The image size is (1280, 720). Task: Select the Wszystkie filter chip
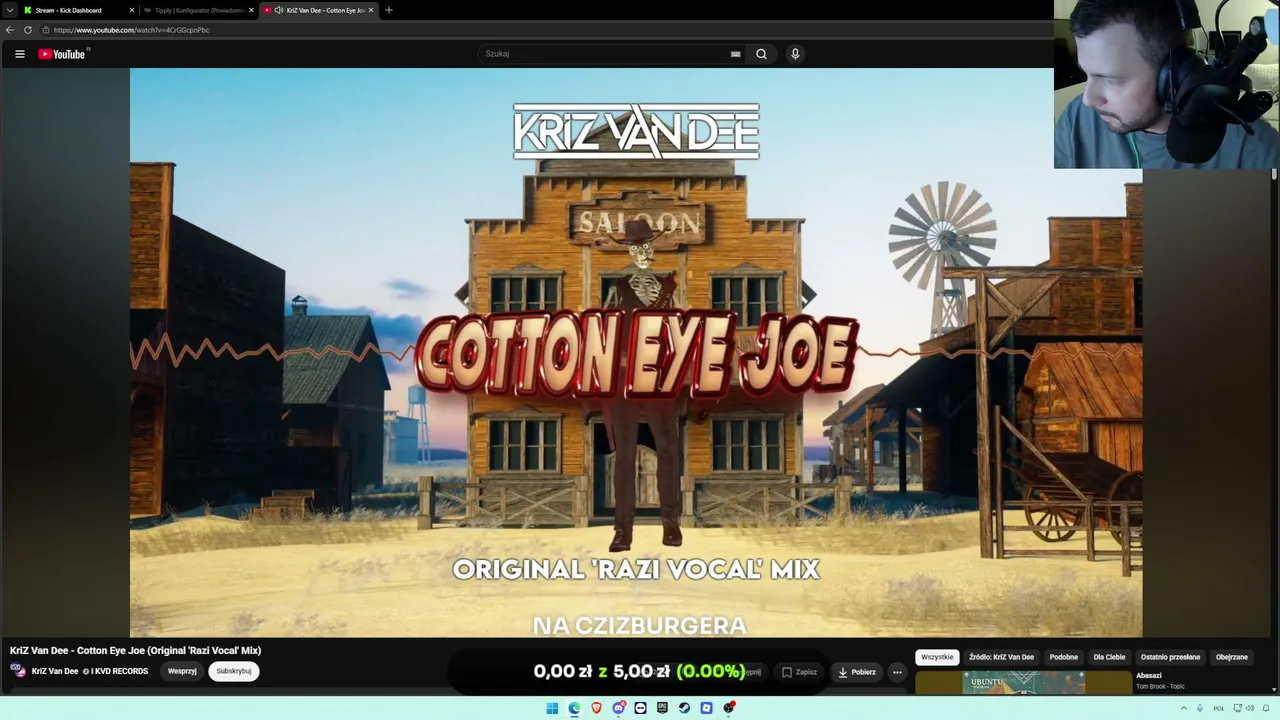coord(937,657)
